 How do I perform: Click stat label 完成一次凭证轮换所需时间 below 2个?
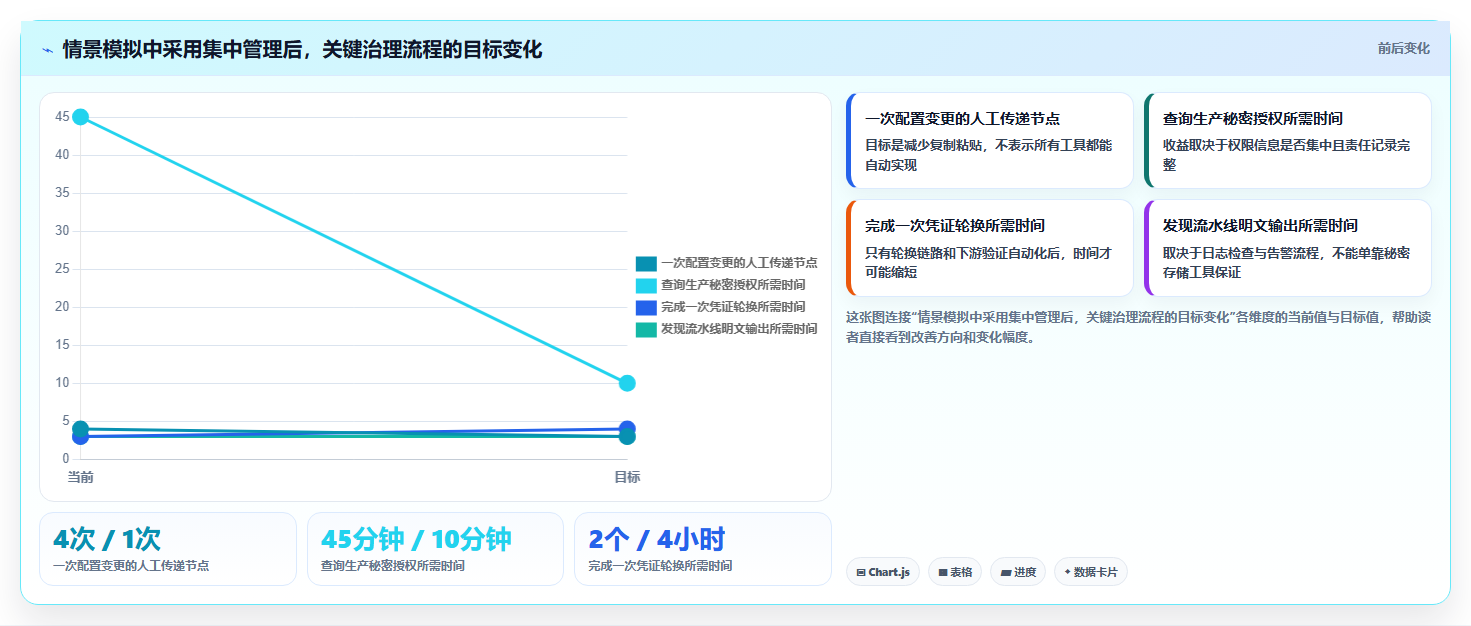[660, 566]
